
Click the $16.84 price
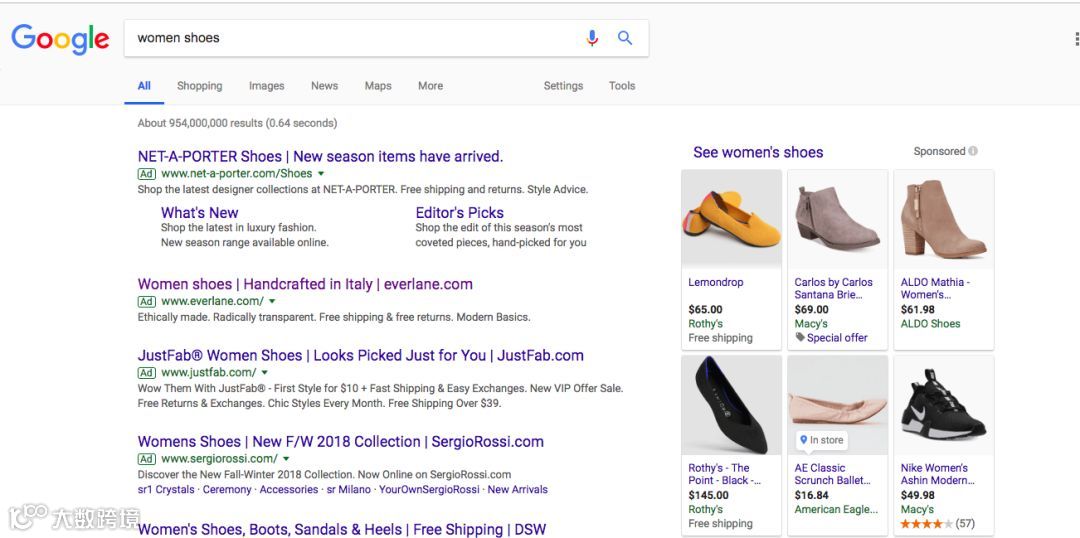pyautogui.click(x=811, y=495)
